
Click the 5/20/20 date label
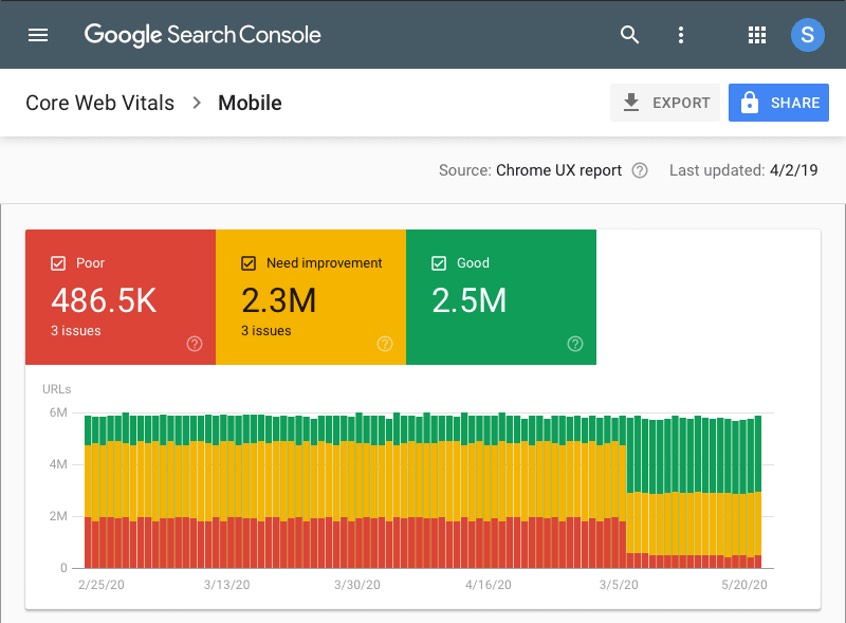point(744,585)
